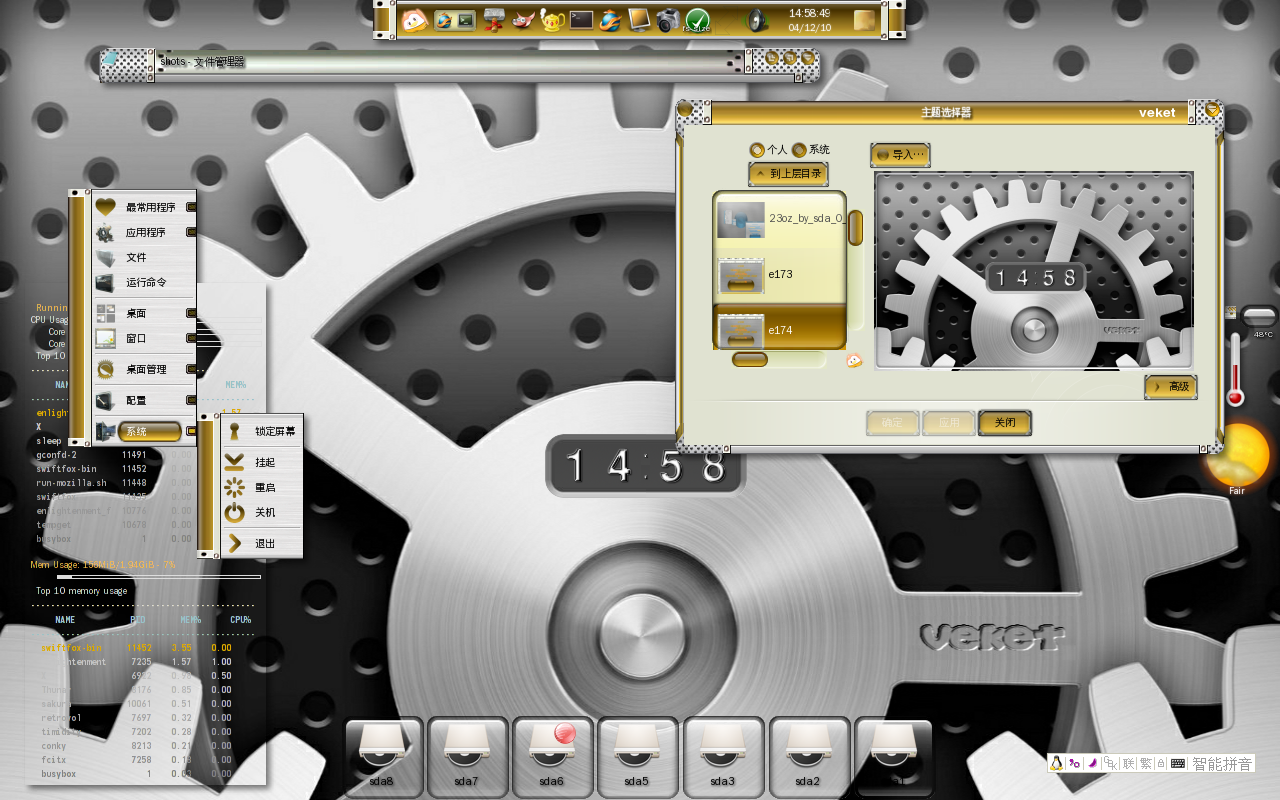Screen dimensions: 1280x800
Task: Click the desktop digital clock 14:58
Action: coord(646,466)
